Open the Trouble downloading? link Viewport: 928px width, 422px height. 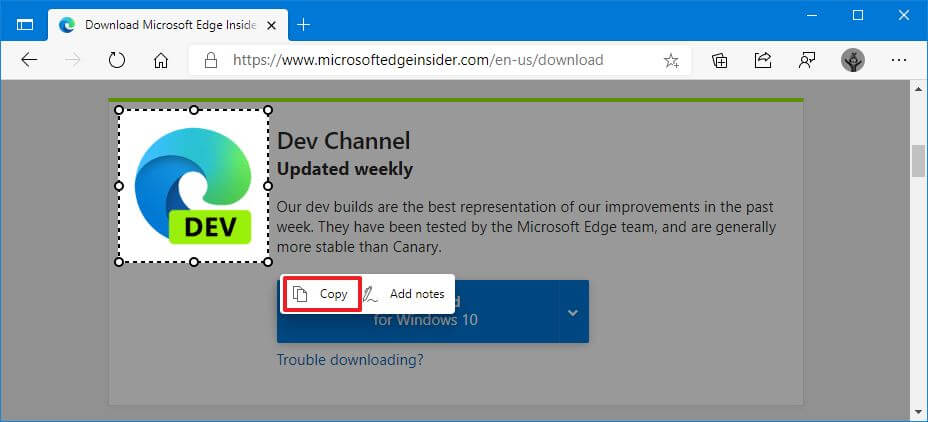click(x=350, y=359)
